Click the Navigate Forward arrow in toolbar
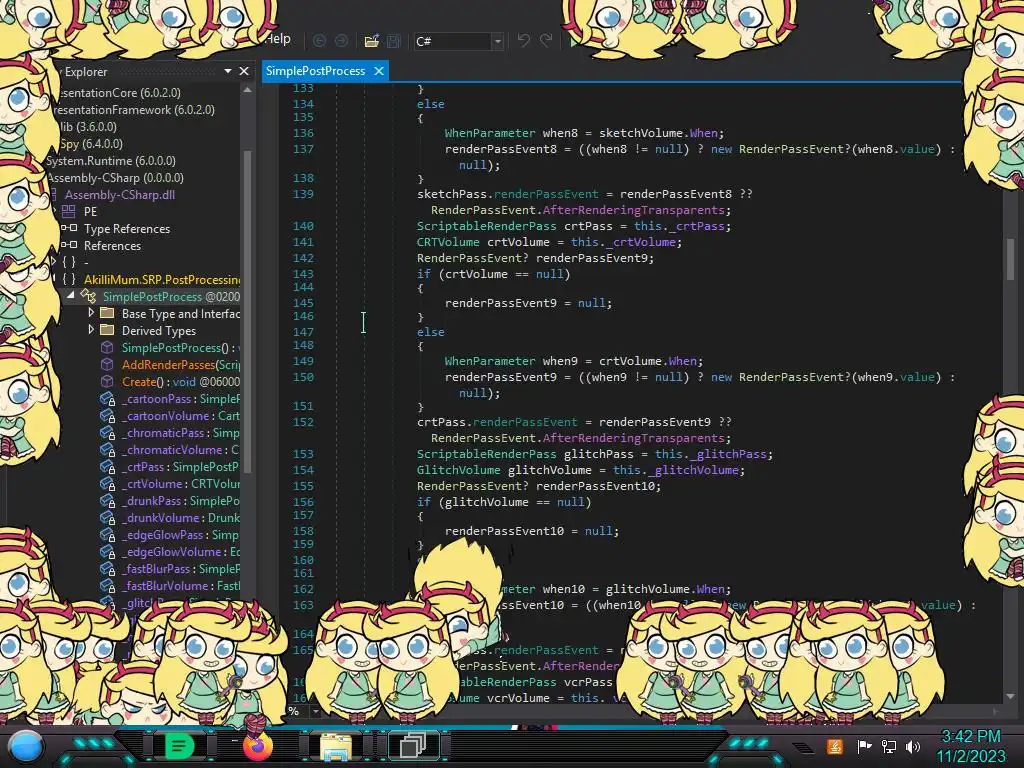This screenshot has height=768, width=1024. (342, 41)
